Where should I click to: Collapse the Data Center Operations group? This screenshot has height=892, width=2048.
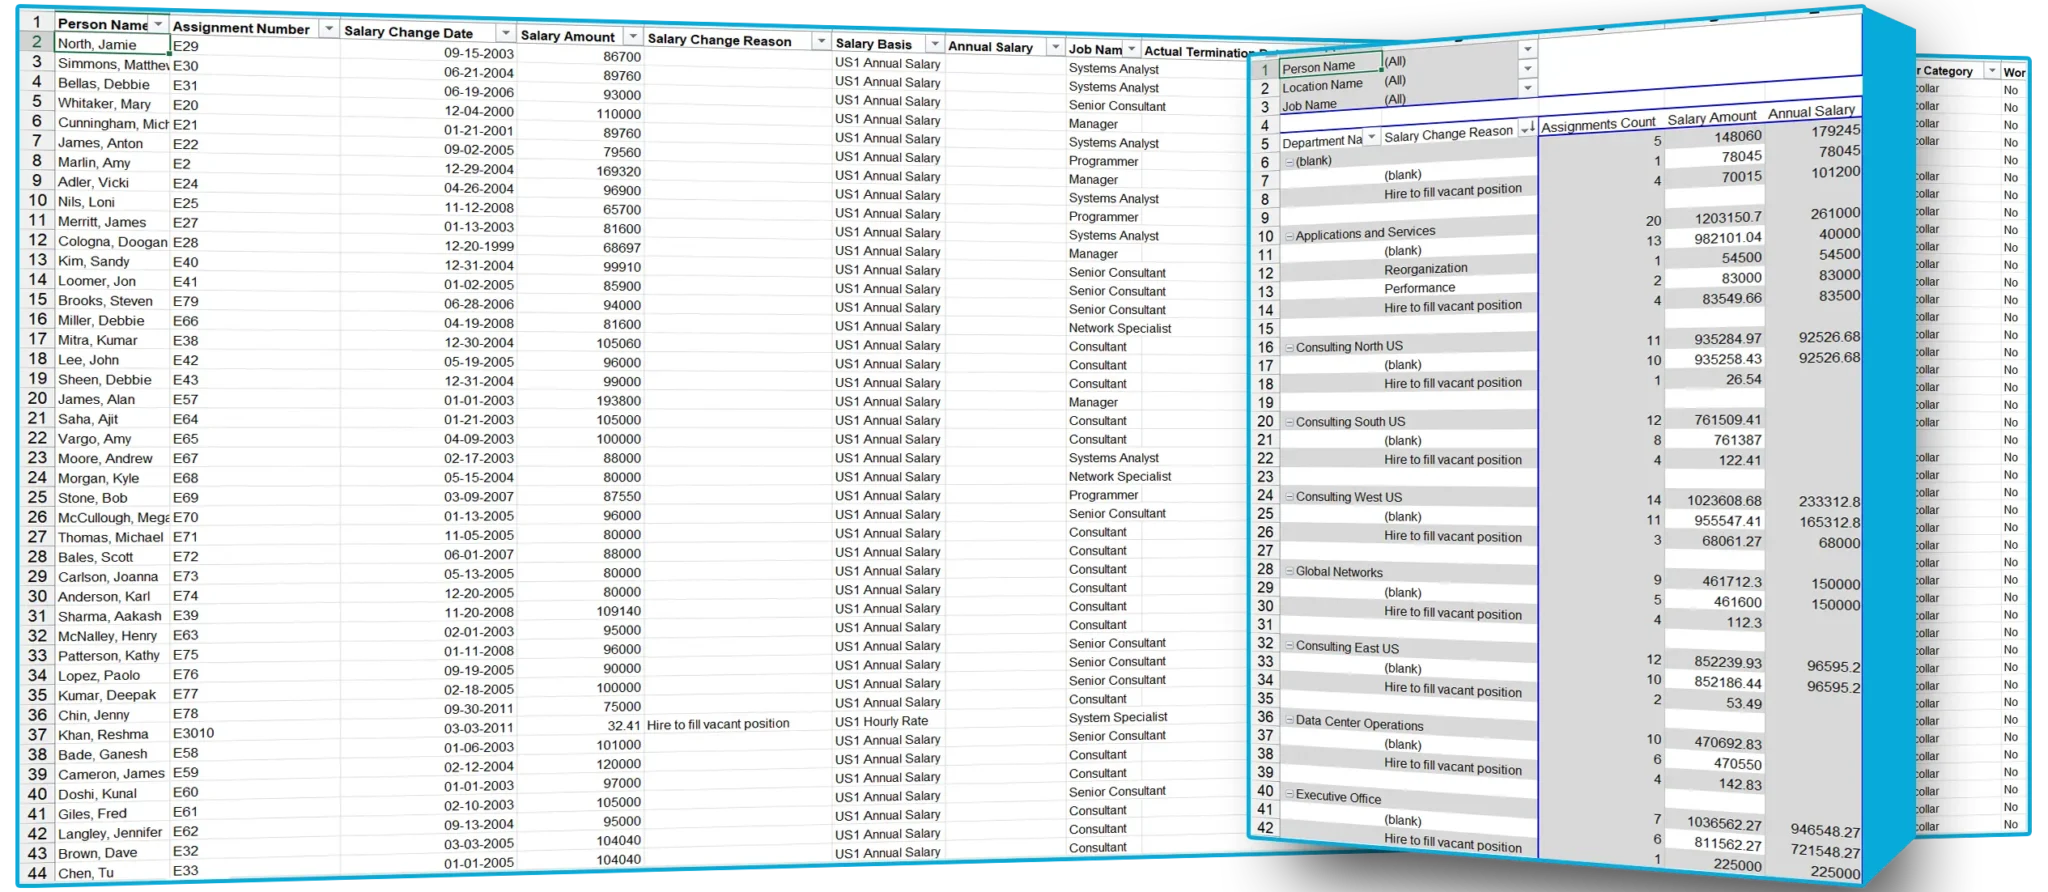(x=1289, y=720)
